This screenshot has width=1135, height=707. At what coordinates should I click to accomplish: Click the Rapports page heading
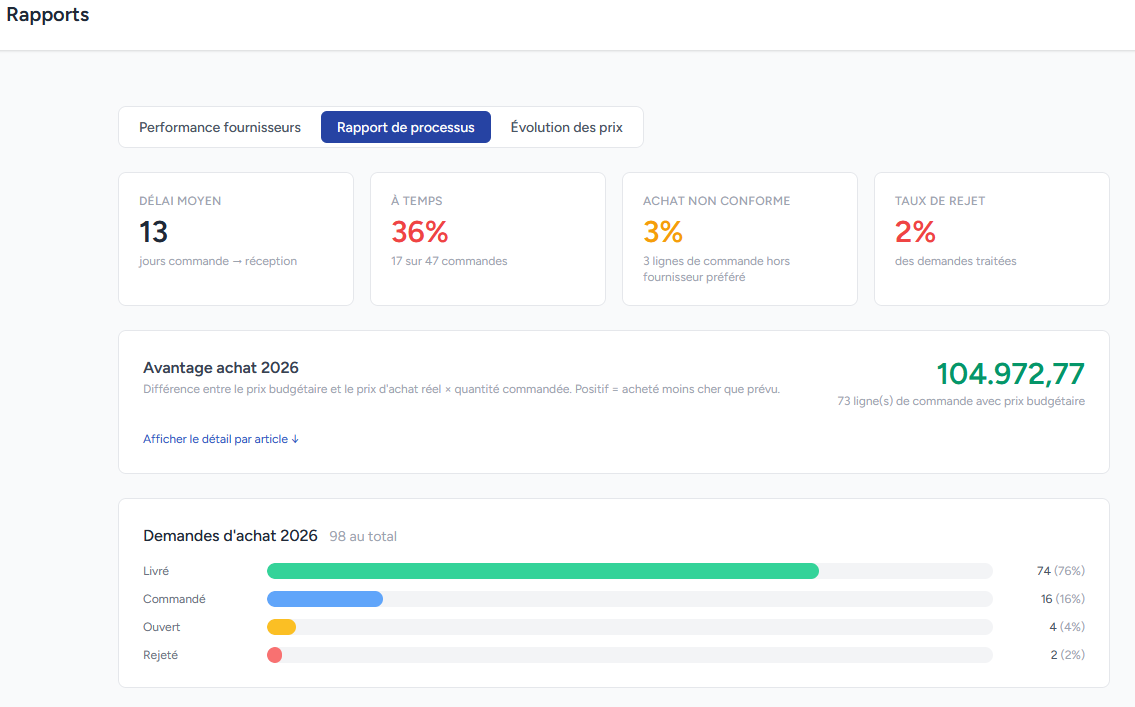(48, 15)
